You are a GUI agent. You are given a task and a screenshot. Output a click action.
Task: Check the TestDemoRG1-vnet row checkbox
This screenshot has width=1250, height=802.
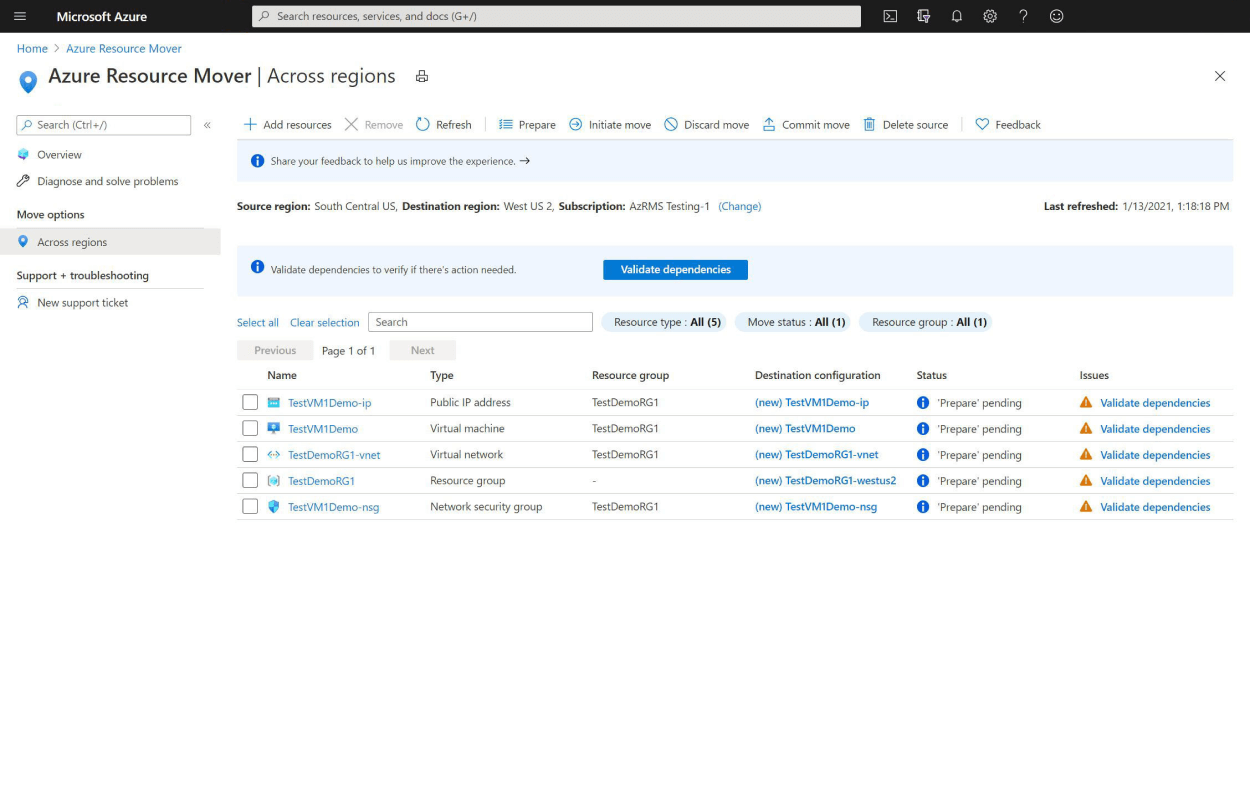250,455
